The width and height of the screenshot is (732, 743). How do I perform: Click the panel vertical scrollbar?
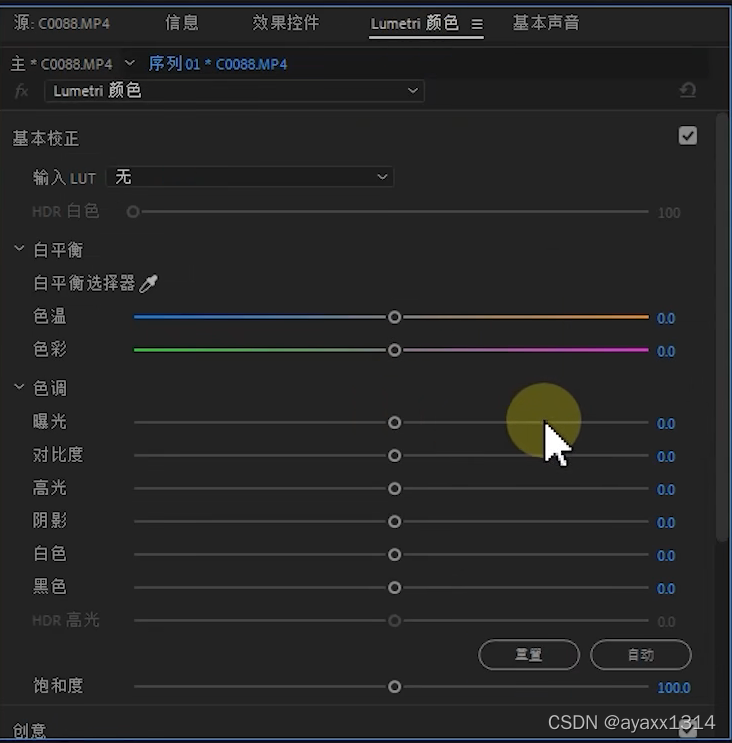[722, 327]
